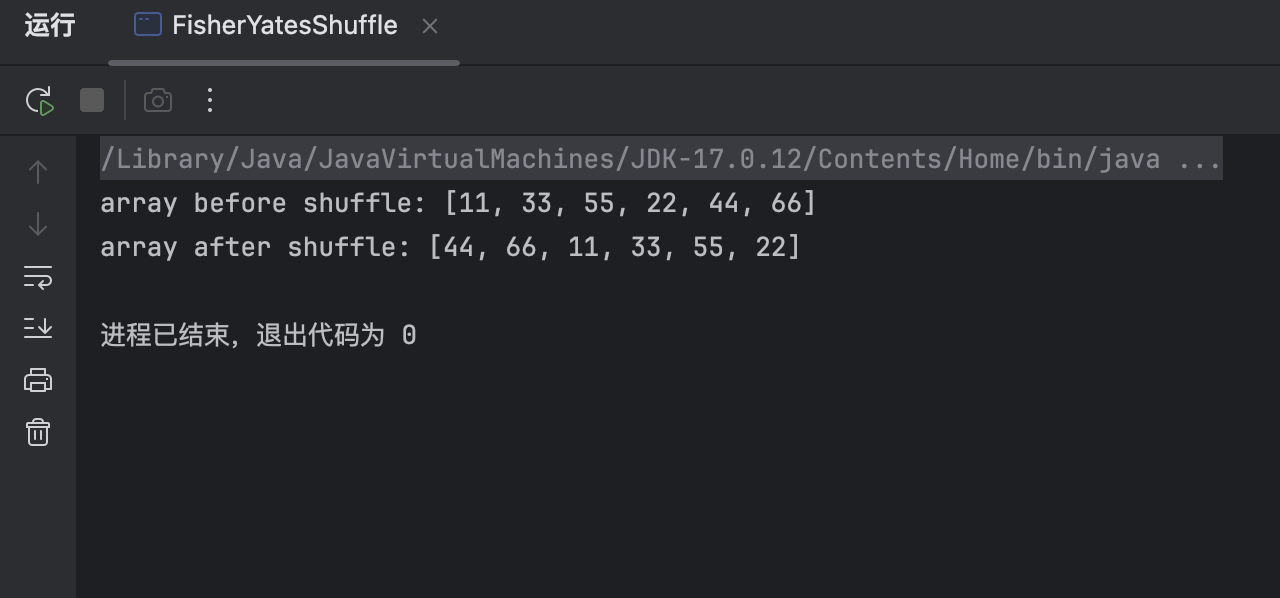Clear all console output with trash icon
Screen dimensions: 1280x598
pyautogui.click(x=38, y=432)
